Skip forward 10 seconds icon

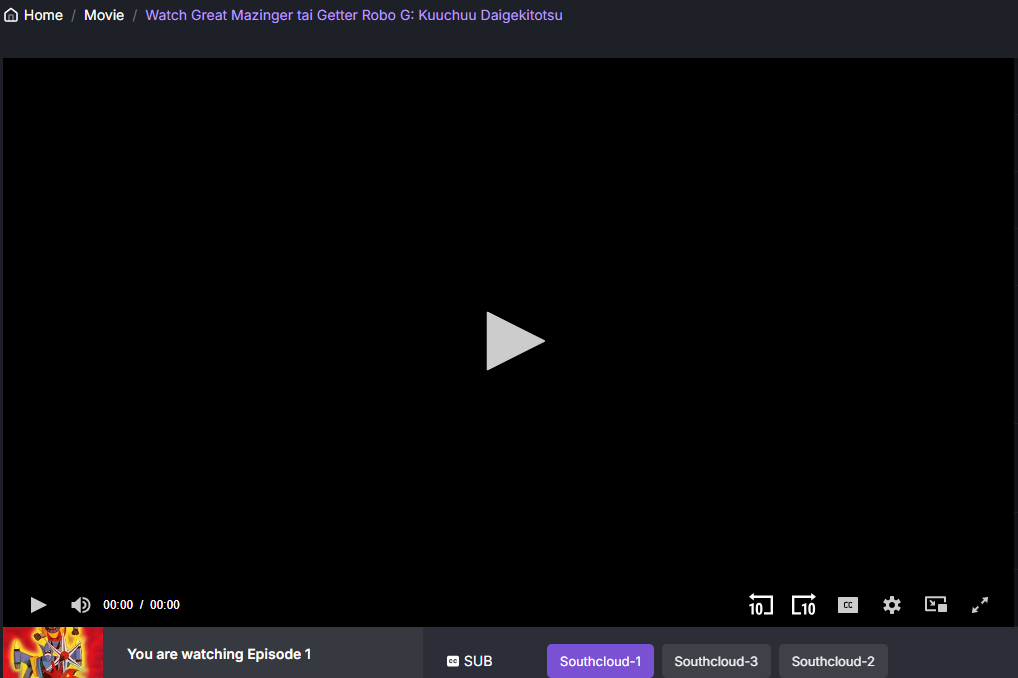click(x=804, y=605)
